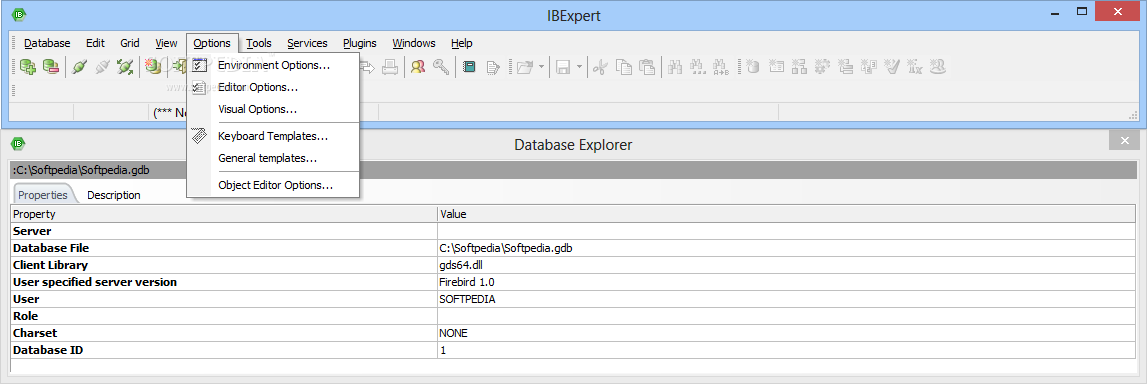Close the open Options menu
1147x384 pixels.
pos(212,43)
